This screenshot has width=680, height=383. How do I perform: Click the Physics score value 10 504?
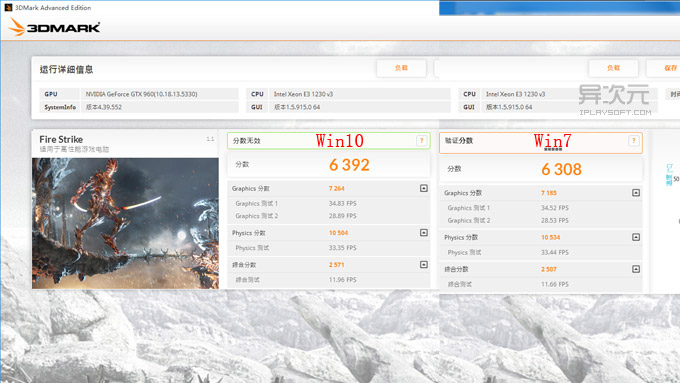click(338, 233)
